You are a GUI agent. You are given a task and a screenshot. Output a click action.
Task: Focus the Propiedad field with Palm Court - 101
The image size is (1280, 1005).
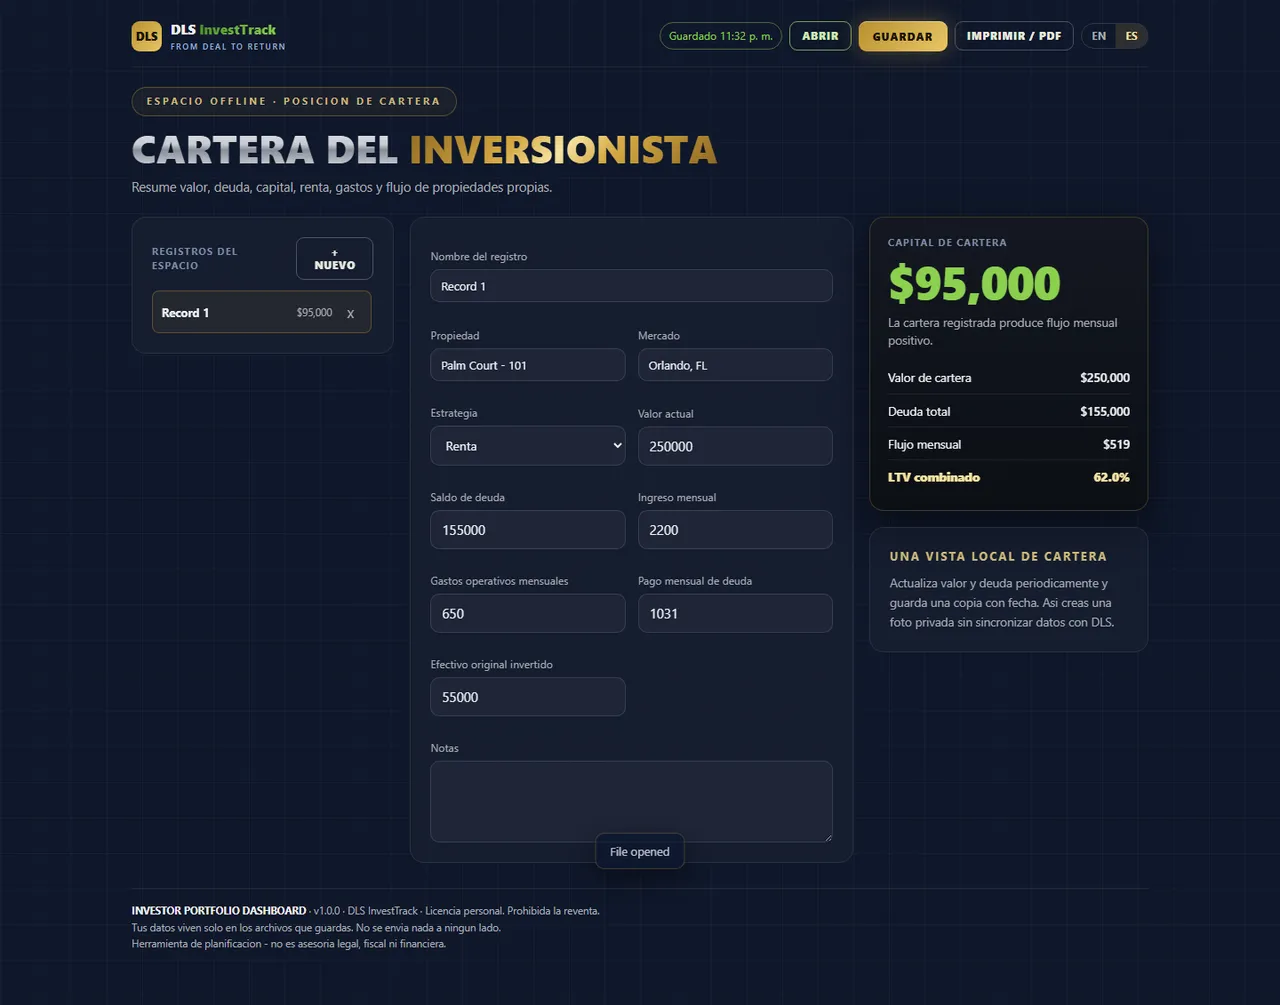point(528,365)
